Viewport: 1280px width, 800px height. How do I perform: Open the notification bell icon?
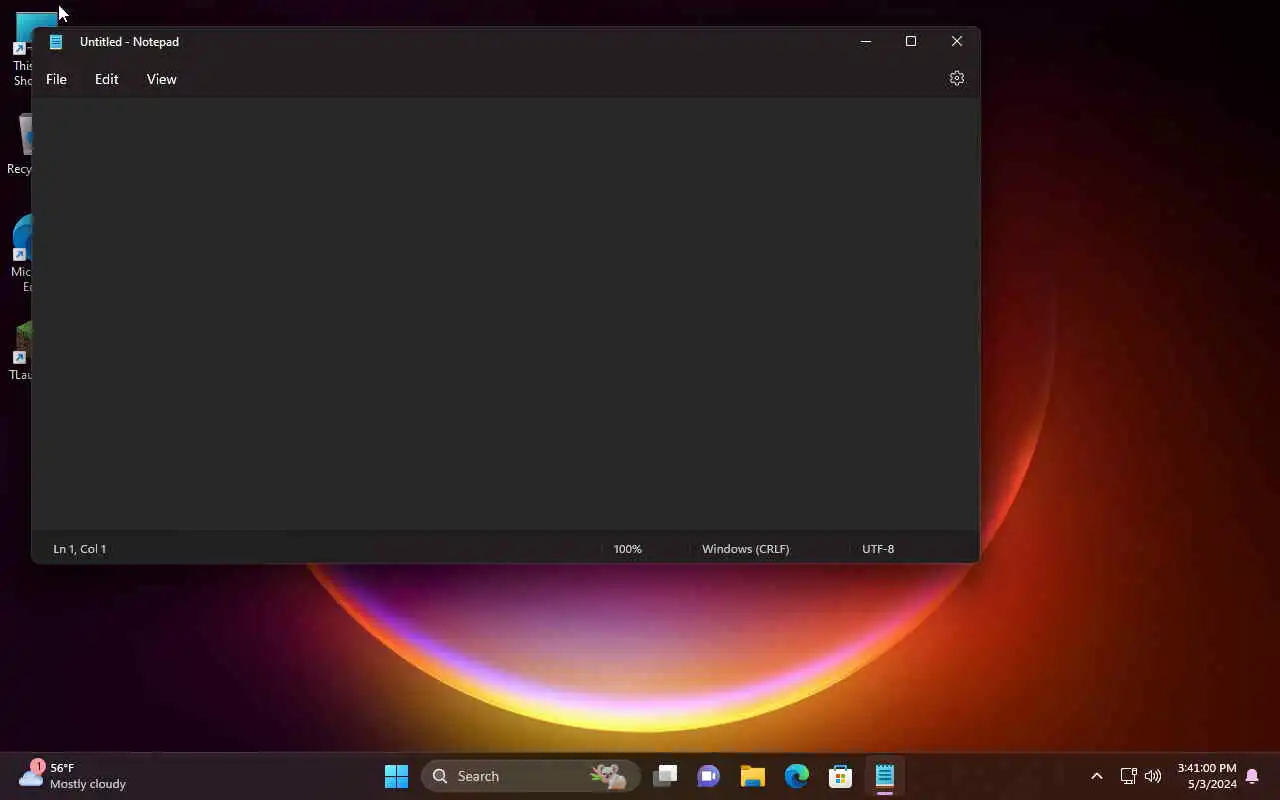point(1252,777)
